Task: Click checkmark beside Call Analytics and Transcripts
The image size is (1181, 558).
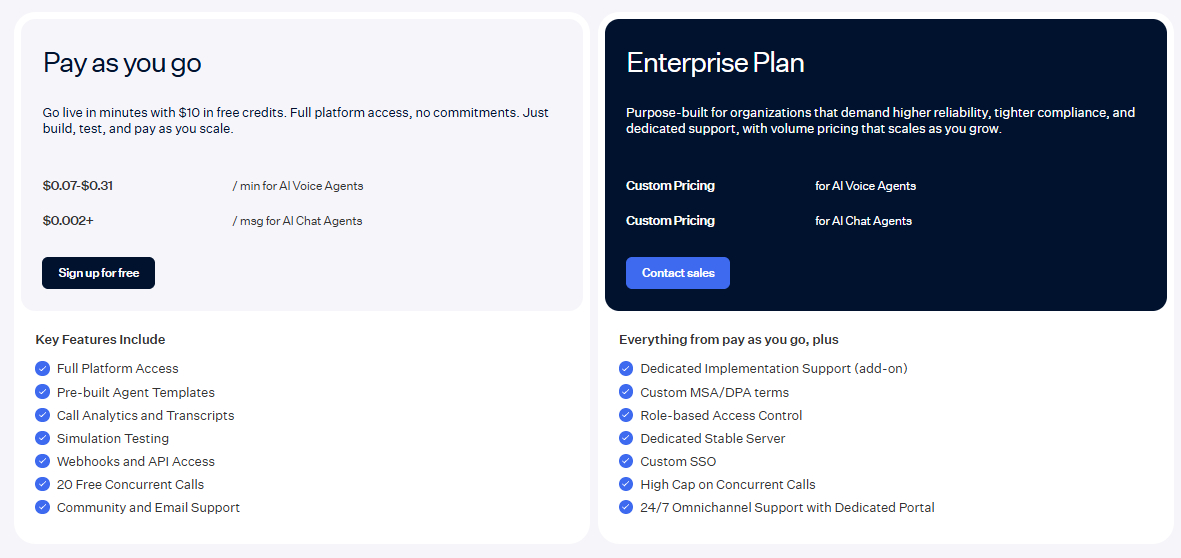Action: click(x=42, y=415)
